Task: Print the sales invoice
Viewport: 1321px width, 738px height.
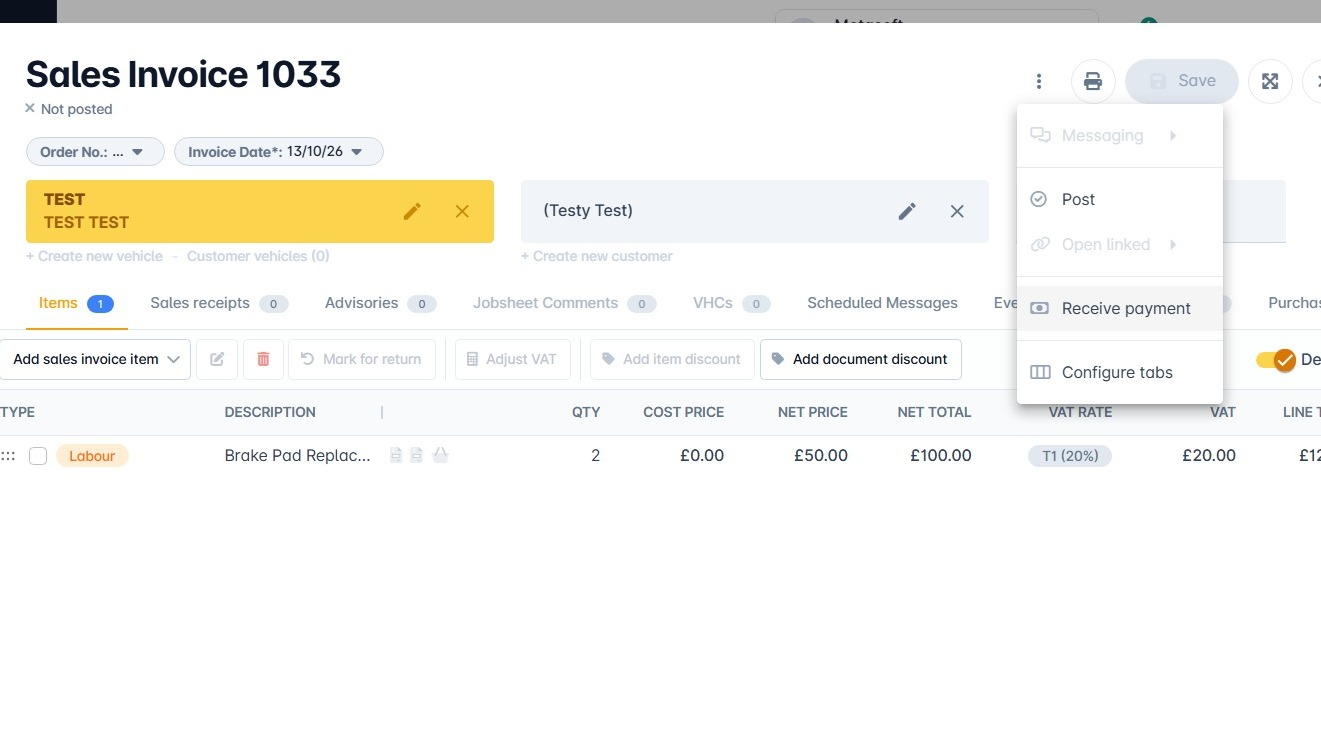Action: [1093, 81]
